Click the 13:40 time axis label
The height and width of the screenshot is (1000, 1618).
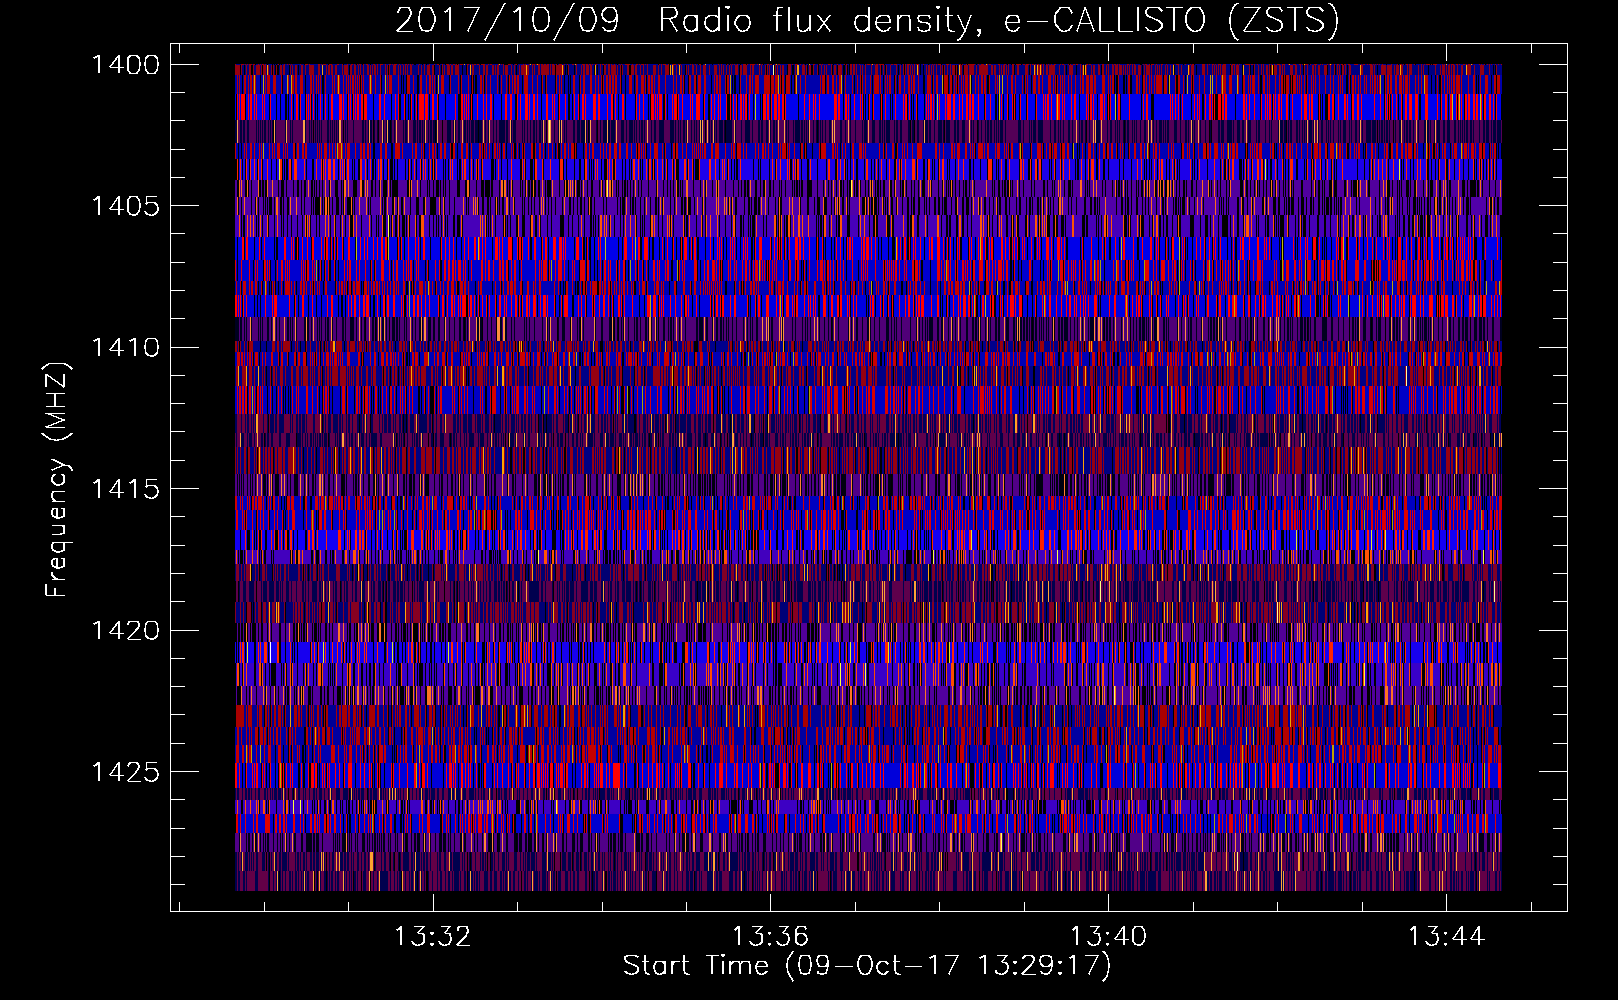(1108, 937)
